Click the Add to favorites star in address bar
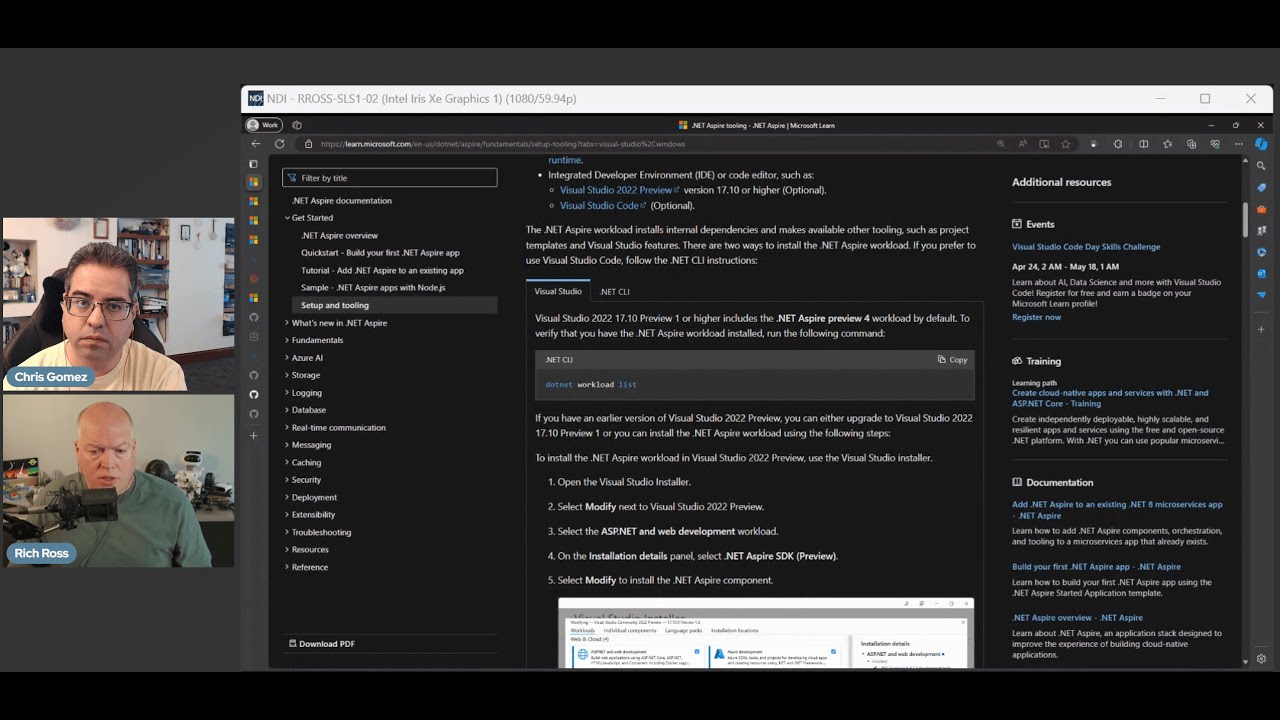The width and height of the screenshot is (1280, 720). 1065,144
